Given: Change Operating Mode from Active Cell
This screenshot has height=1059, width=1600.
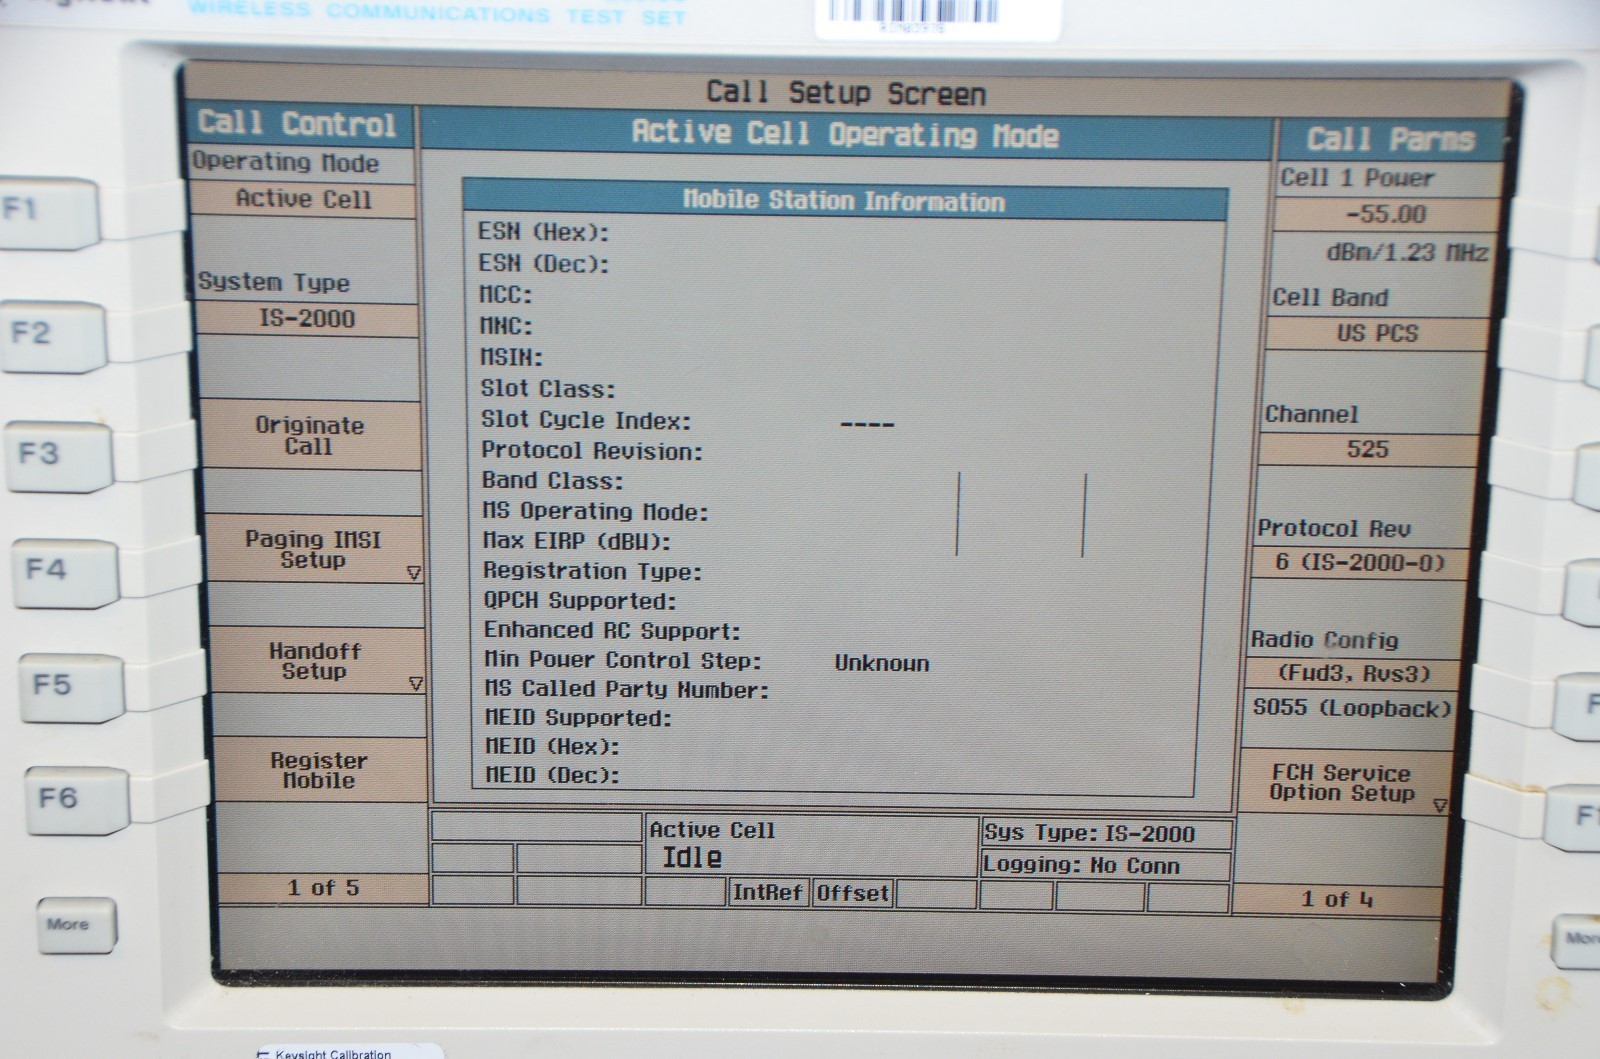Looking at the screenshot, I should [x=303, y=199].
